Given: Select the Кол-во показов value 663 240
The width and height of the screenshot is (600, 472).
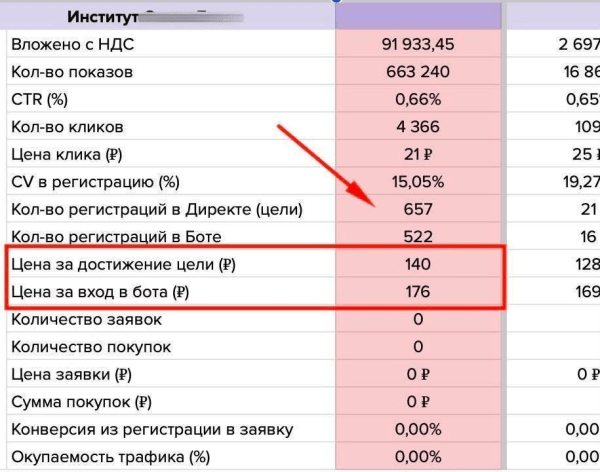Looking at the screenshot, I should pyautogui.click(x=417, y=72).
